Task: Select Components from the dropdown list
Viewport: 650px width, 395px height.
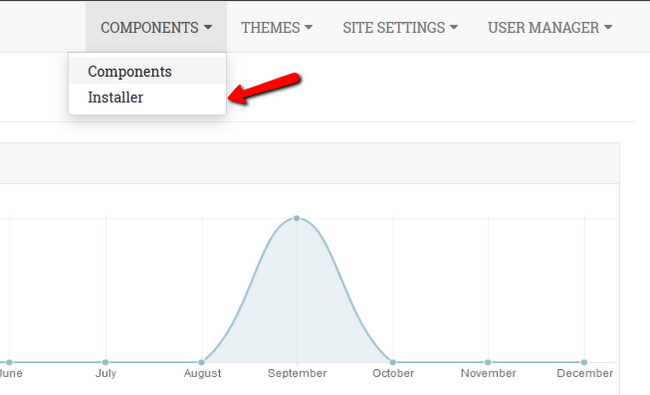Action: coord(147,71)
